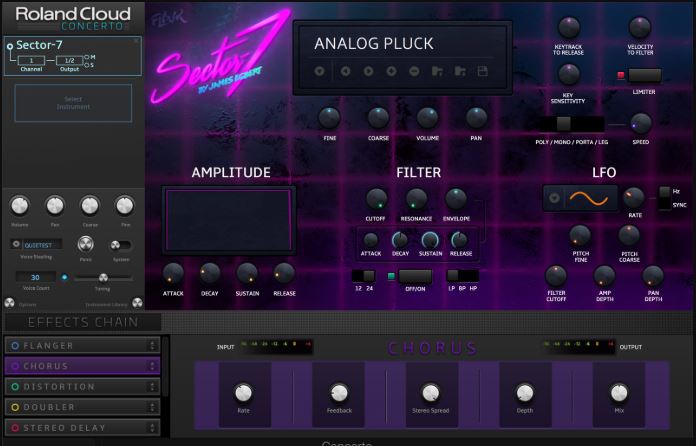Toggle the filter OFF/ON button
696x446 pixels.
pos(415,276)
